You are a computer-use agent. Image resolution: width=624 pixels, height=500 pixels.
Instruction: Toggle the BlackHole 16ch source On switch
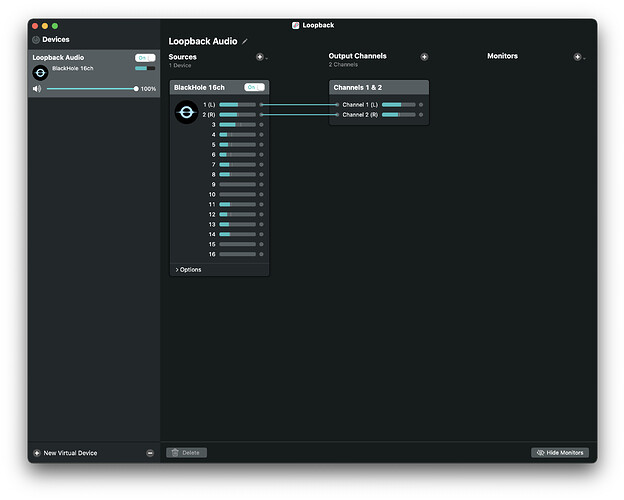tap(254, 87)
